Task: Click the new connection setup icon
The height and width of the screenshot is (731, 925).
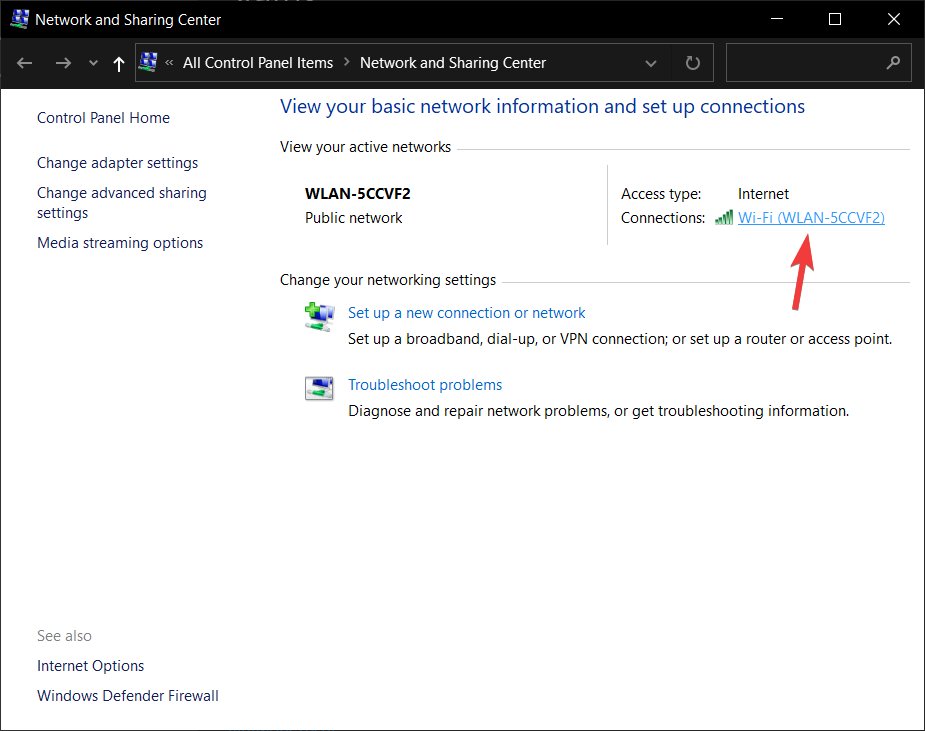Action: click(x=319, y=317)
